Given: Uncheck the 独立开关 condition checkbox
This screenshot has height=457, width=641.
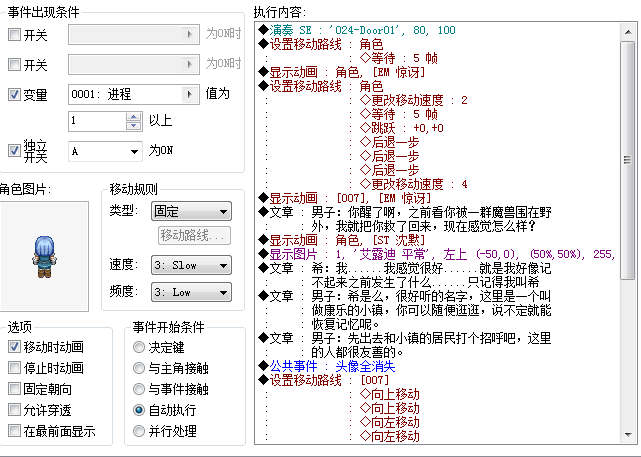Looking at the screenshot, I should tap(14, 151).
